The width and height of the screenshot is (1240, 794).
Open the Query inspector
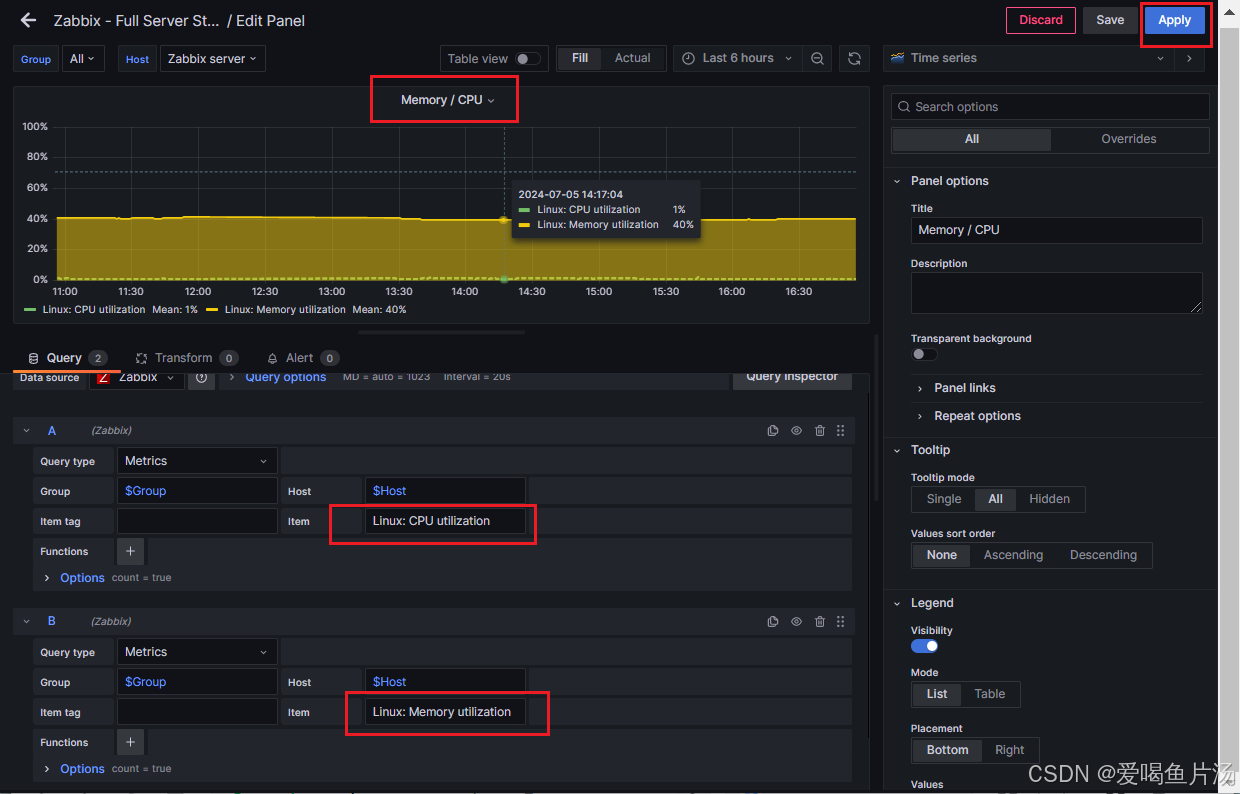point(792,377)
